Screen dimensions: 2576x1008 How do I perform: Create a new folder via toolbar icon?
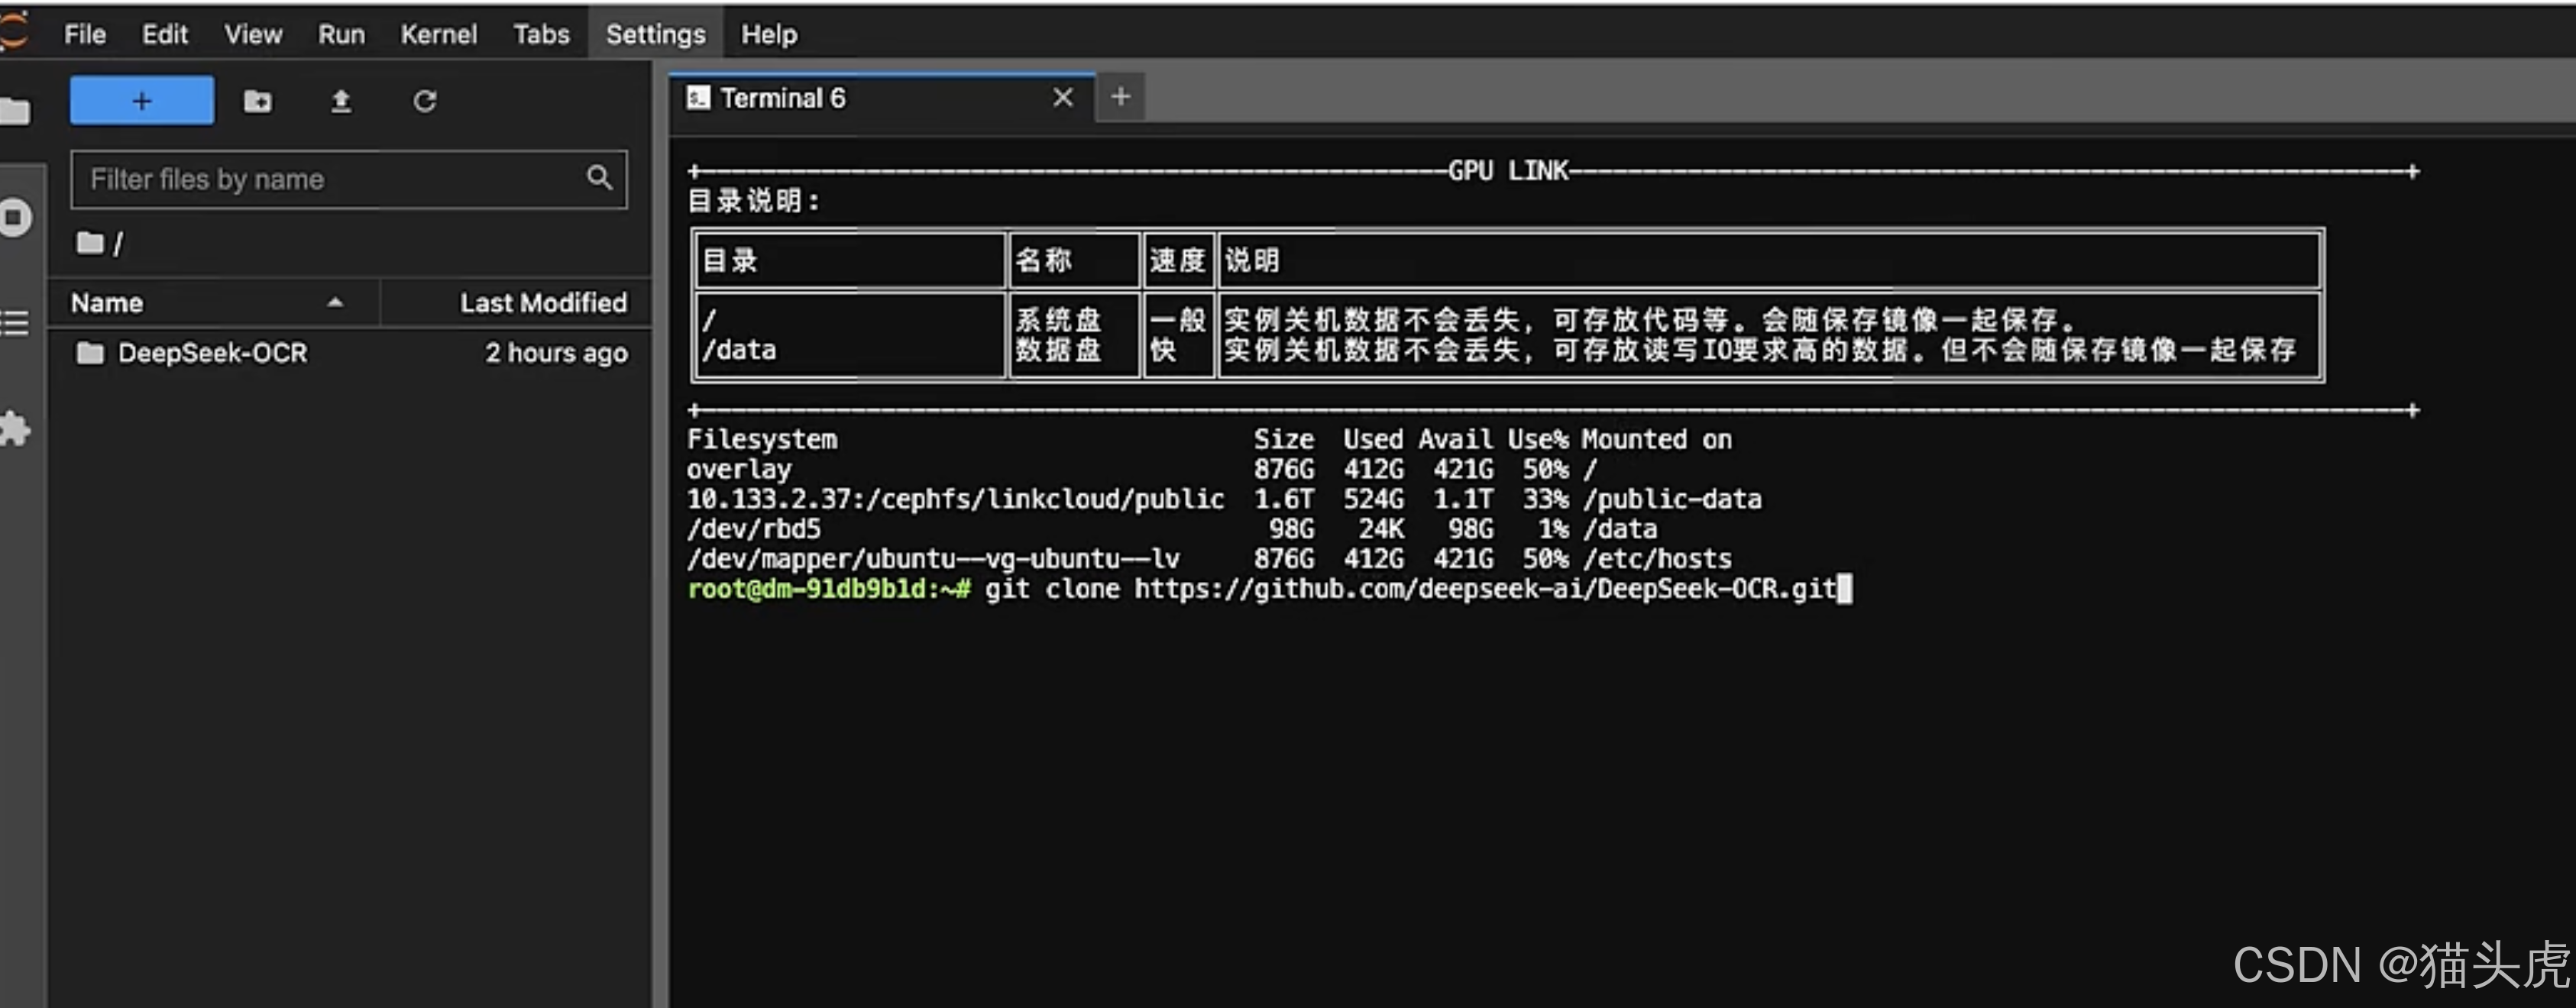(257, 101)
